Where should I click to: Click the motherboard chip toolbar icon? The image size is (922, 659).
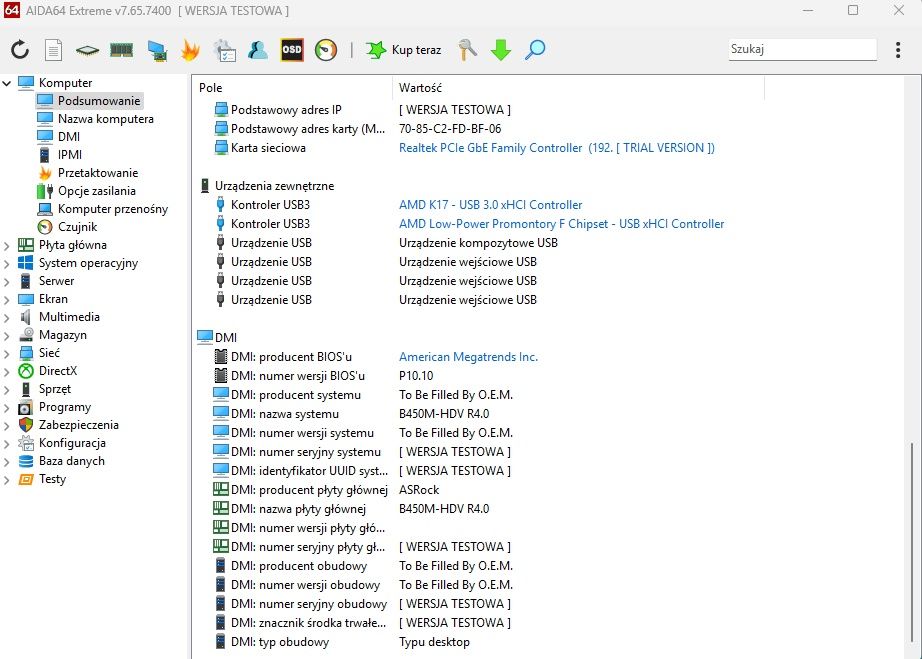coord(87,51)
